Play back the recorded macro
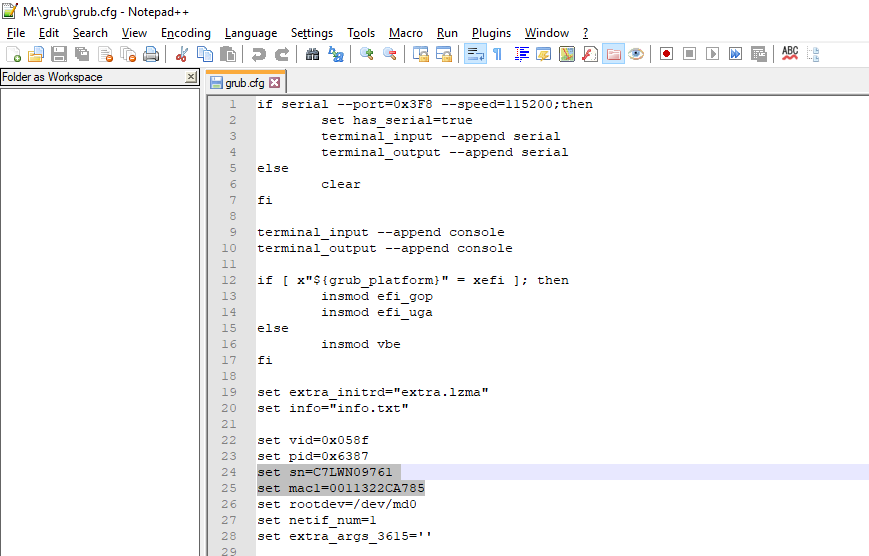Screen dimensions: 869x556 [x=712, y=54]
